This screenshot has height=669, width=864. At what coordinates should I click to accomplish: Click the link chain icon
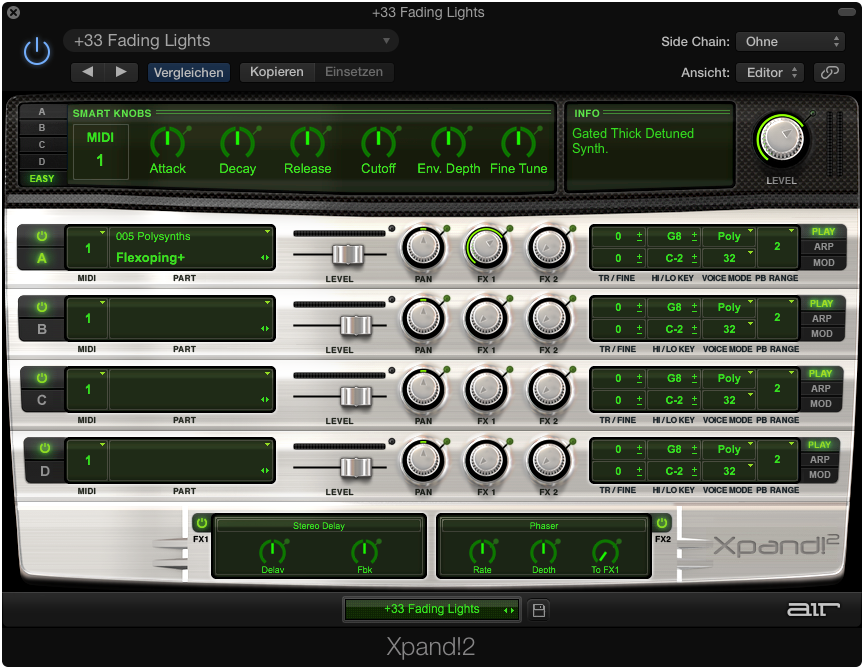pyautogui.click(x=828, y=72)
